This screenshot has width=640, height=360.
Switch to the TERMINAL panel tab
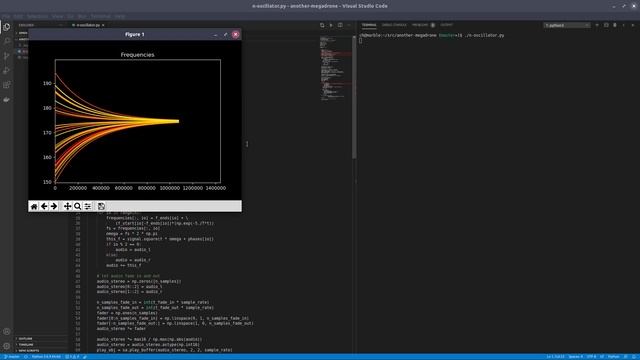point(369,25)
